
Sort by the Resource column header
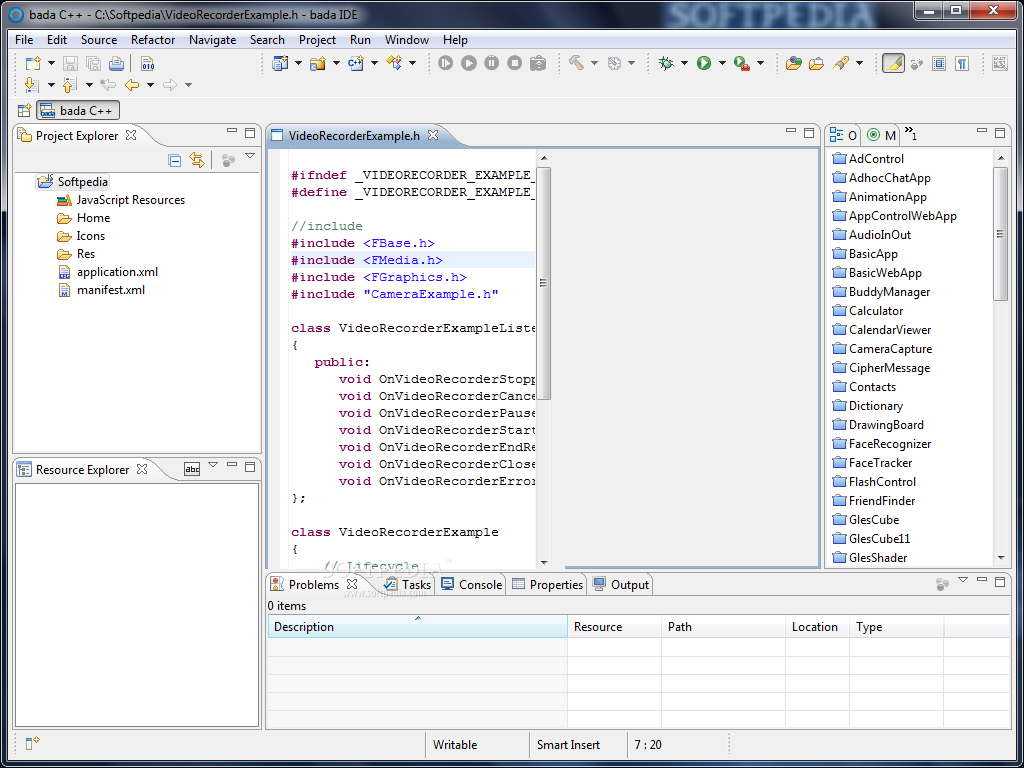tap(614, 627)
